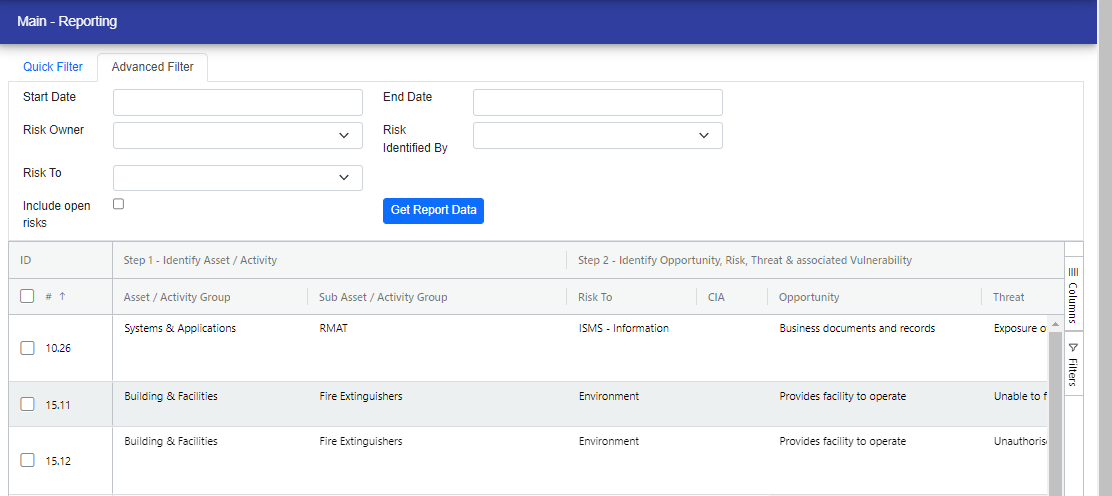Check the row 15.11 checkbox
1112x496 pixels.
point(28,405)
